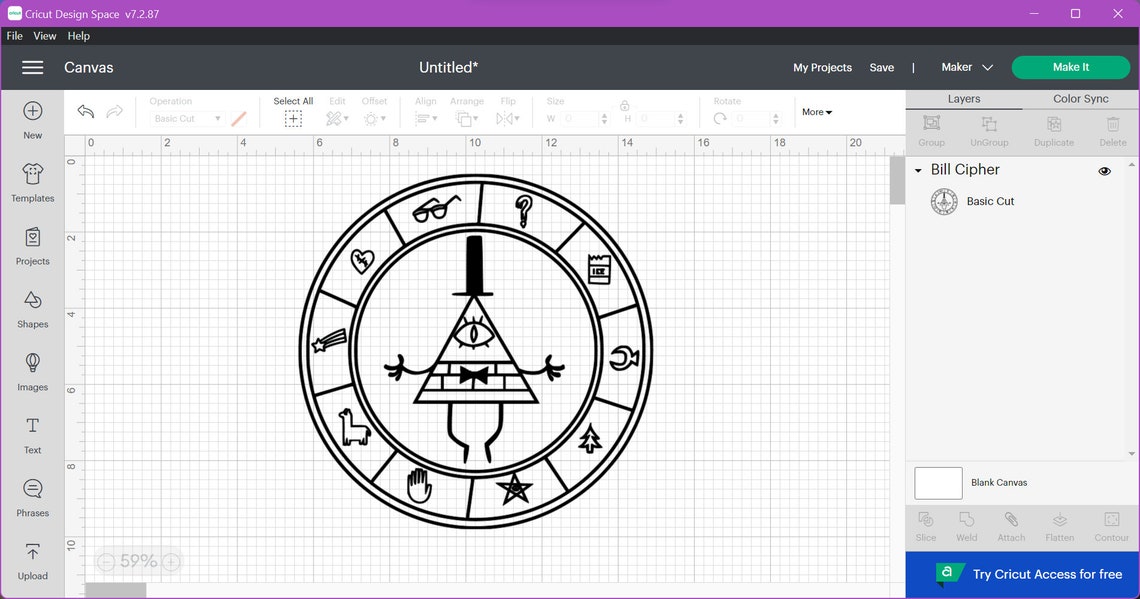Screen dimensions: 1140x599
Task: Select the Text tool
Action: (32, 436)
